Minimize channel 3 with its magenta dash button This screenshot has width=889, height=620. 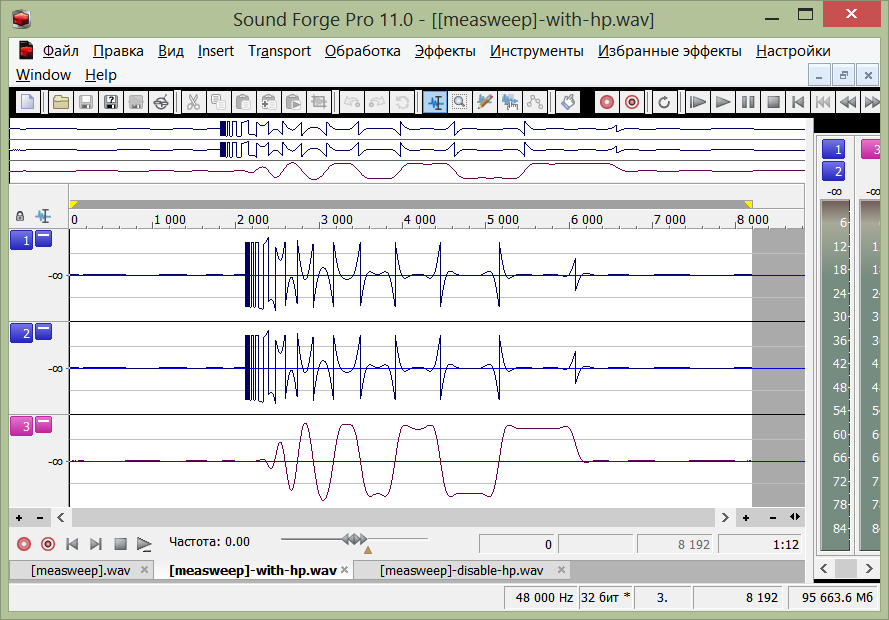pos(44,424)
